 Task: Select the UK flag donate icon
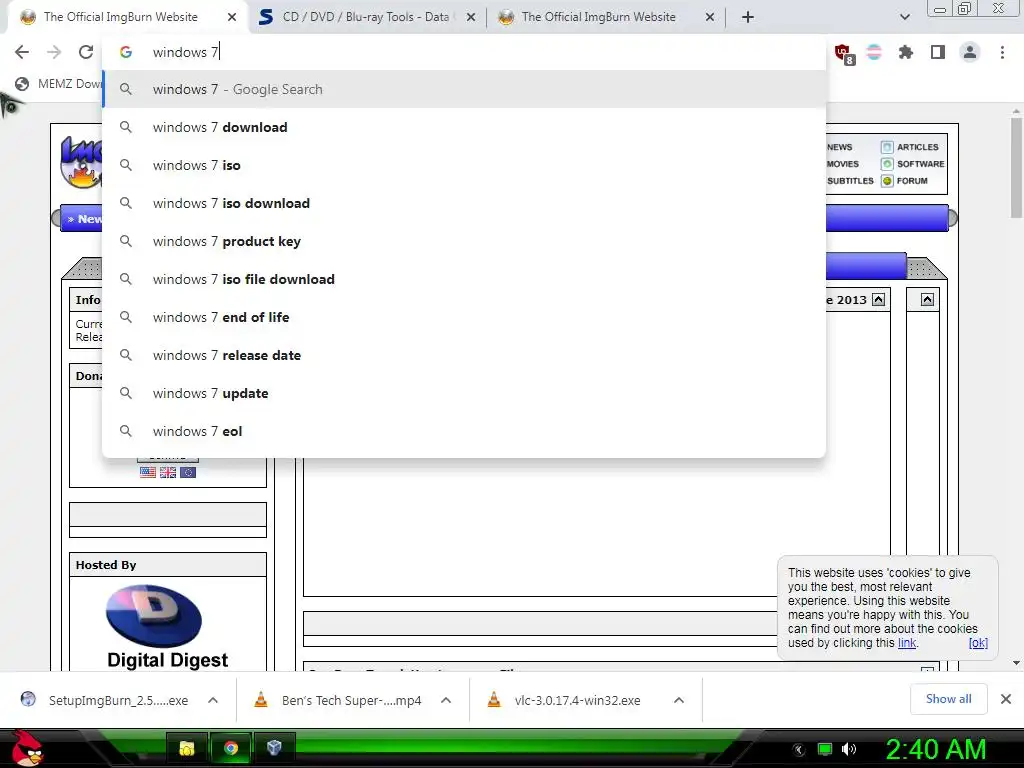168,472
